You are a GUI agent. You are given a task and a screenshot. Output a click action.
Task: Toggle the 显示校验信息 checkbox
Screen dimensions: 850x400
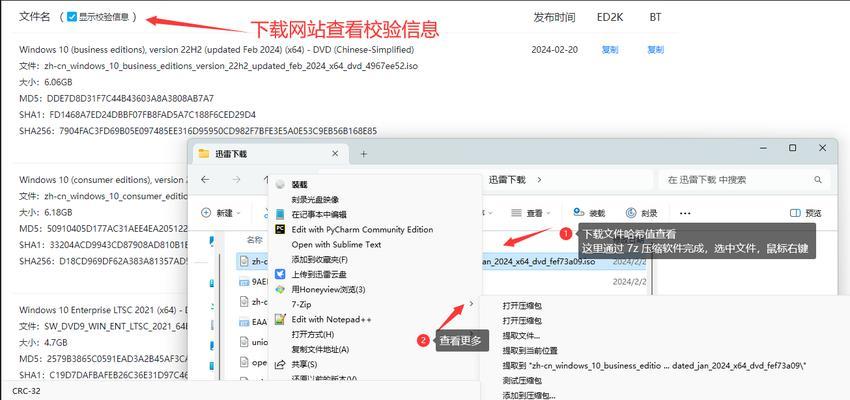tap(72, 17)
